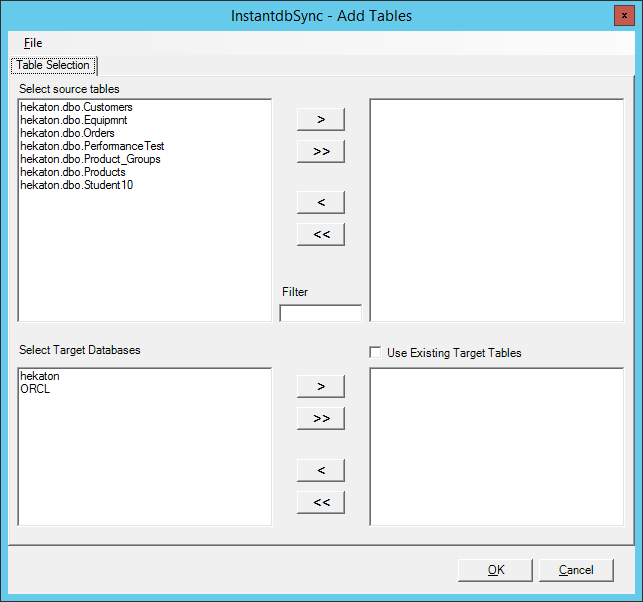This screenshot has width=643, height=602.
Task: Select the Table Selection tab
Action: 53,65
